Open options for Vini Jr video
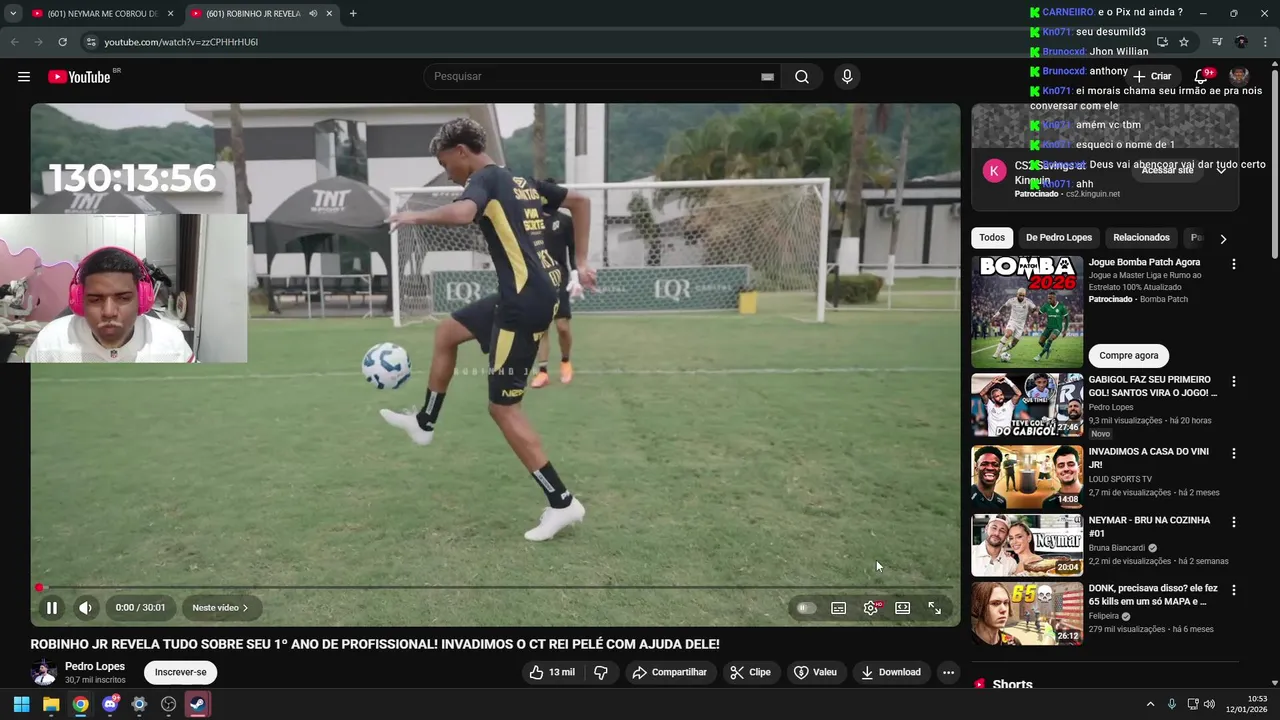Screen dimensions: 1280x720 (1233, 453)
